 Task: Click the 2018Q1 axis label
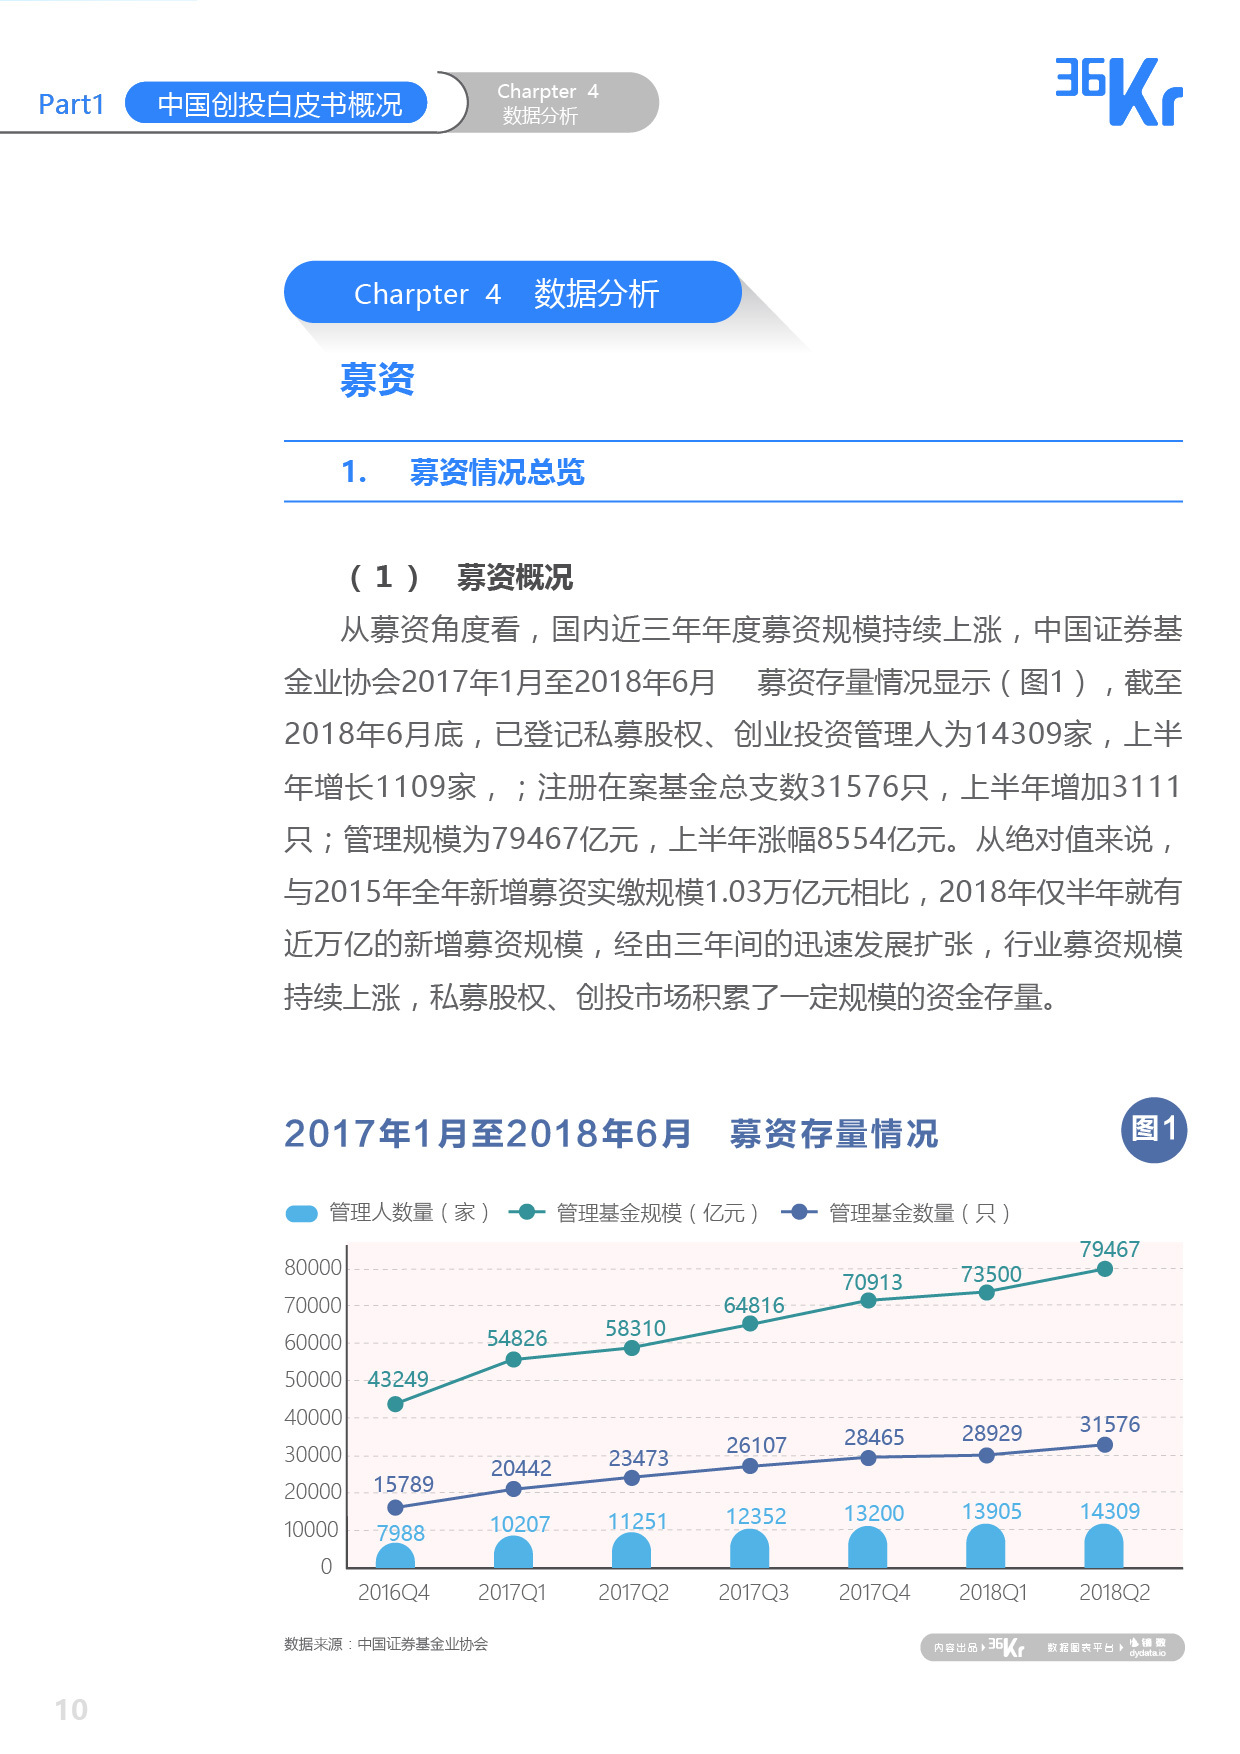(x=993, y=1592)
